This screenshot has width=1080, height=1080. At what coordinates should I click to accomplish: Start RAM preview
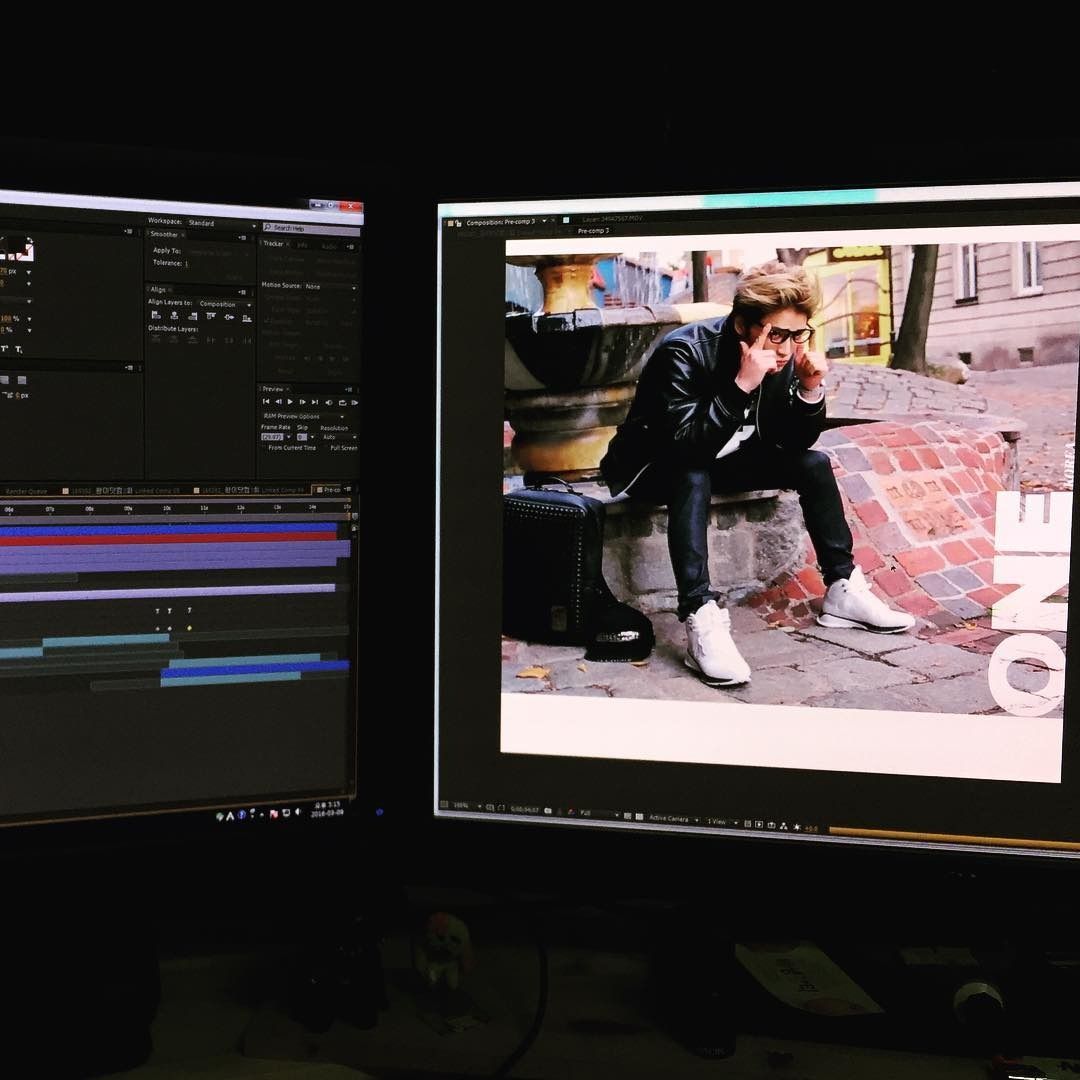click(354, 403)
